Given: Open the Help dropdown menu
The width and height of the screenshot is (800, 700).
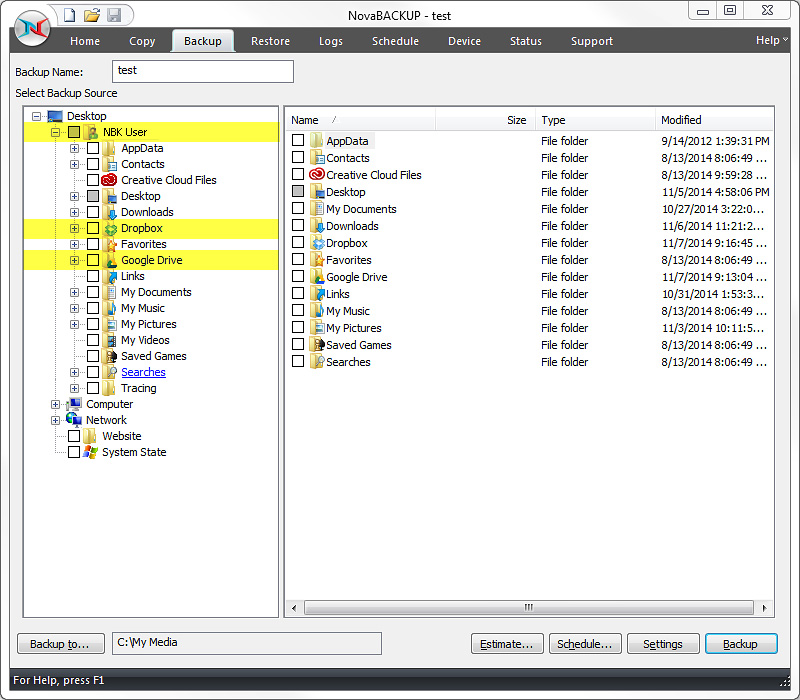Looking at the screenshot, I should point(771,40).
